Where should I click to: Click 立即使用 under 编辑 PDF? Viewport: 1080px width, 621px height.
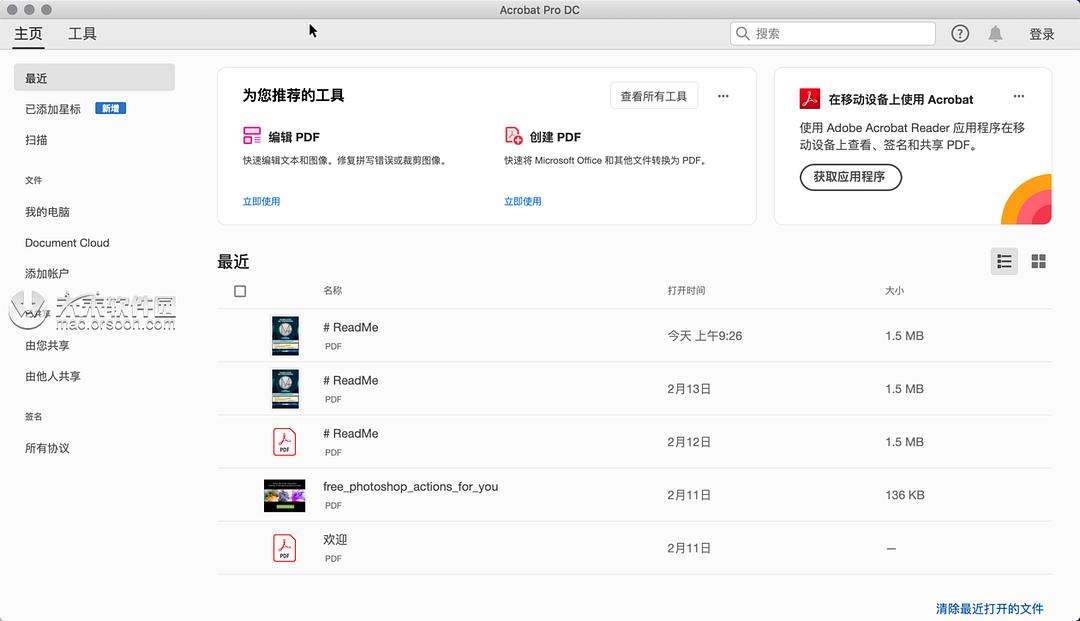[x=261, y=201]
